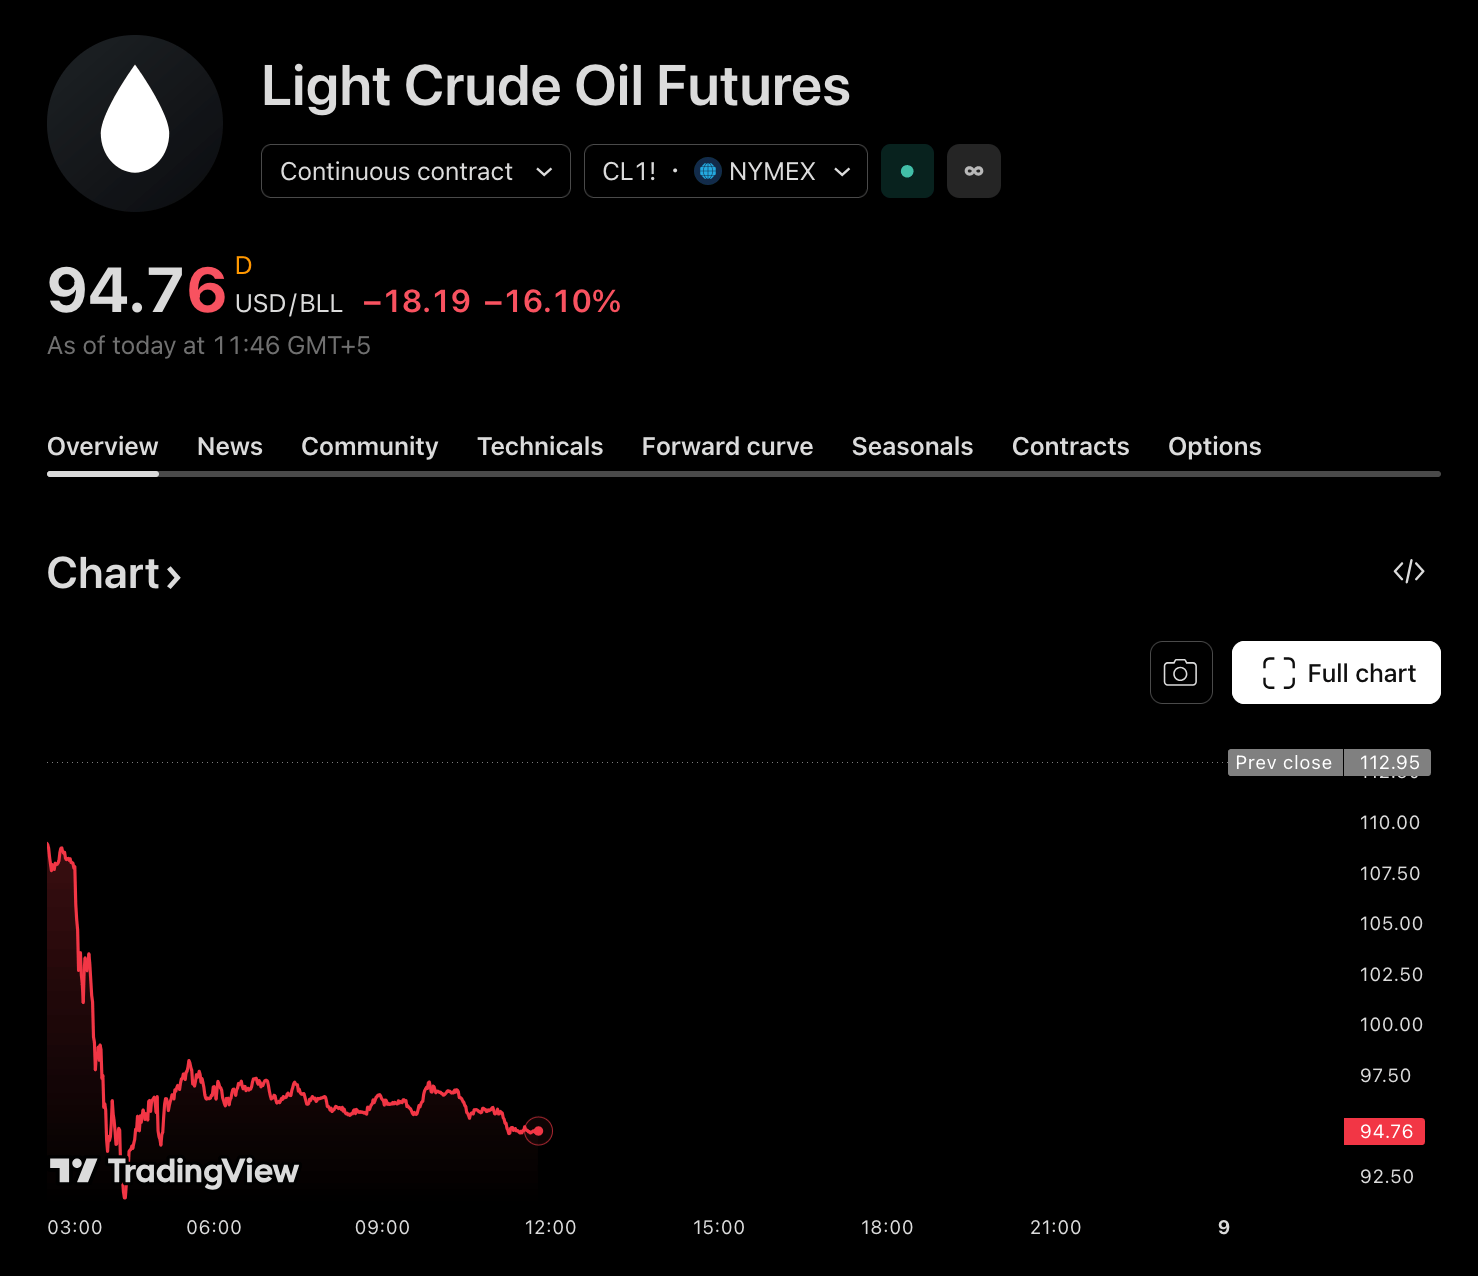Click the delayed data D indicator
This screenshot has width=1478, height=1276.
243,265
